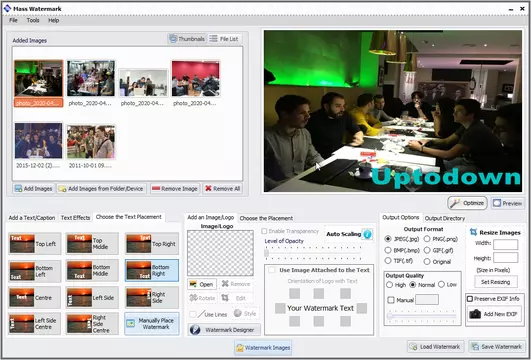Set output quality to High
531x360 pixels.
pyautogui.click(x=389, y=285)
